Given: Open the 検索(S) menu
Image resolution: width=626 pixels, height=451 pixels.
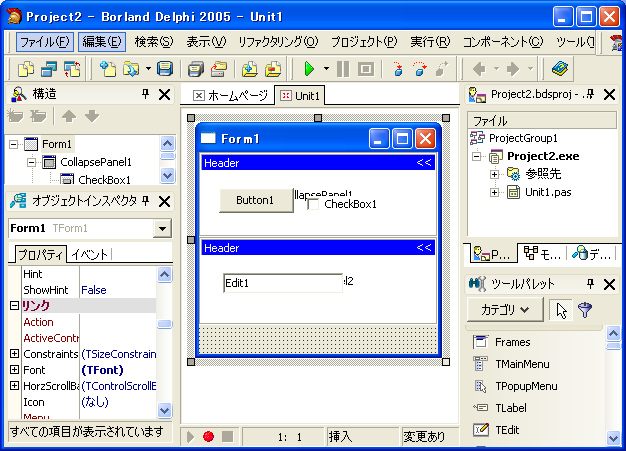Looking at the screenshot, I should point(154,42).
